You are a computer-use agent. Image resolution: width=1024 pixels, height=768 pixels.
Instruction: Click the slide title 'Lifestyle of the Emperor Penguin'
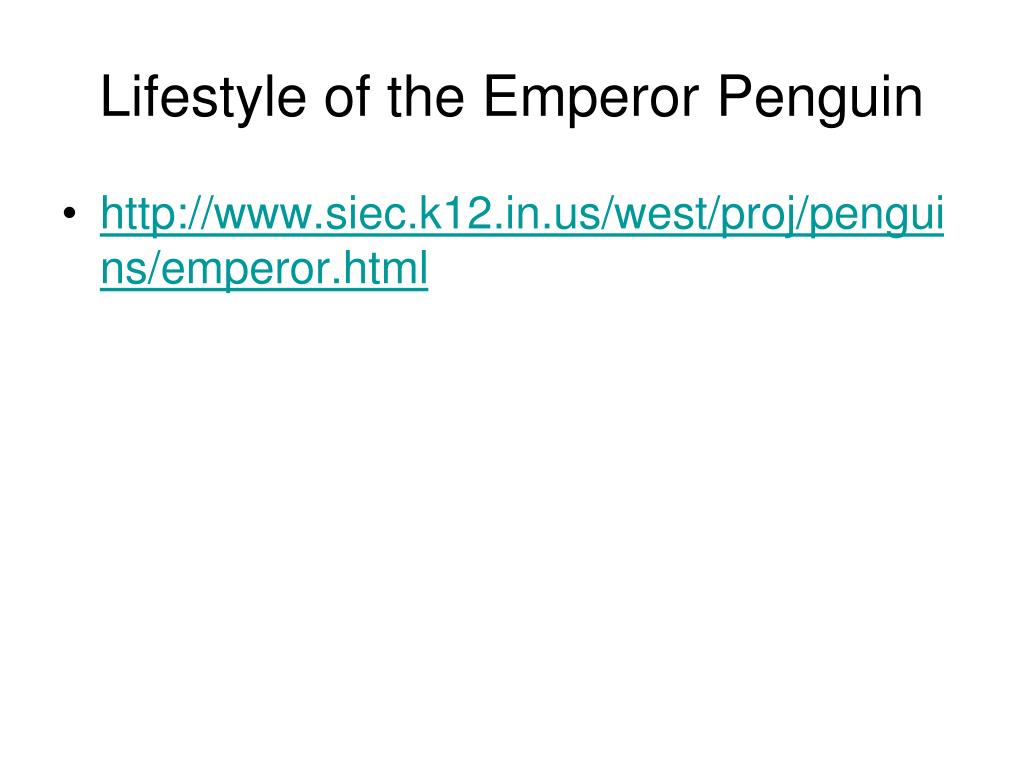[511, 97]
